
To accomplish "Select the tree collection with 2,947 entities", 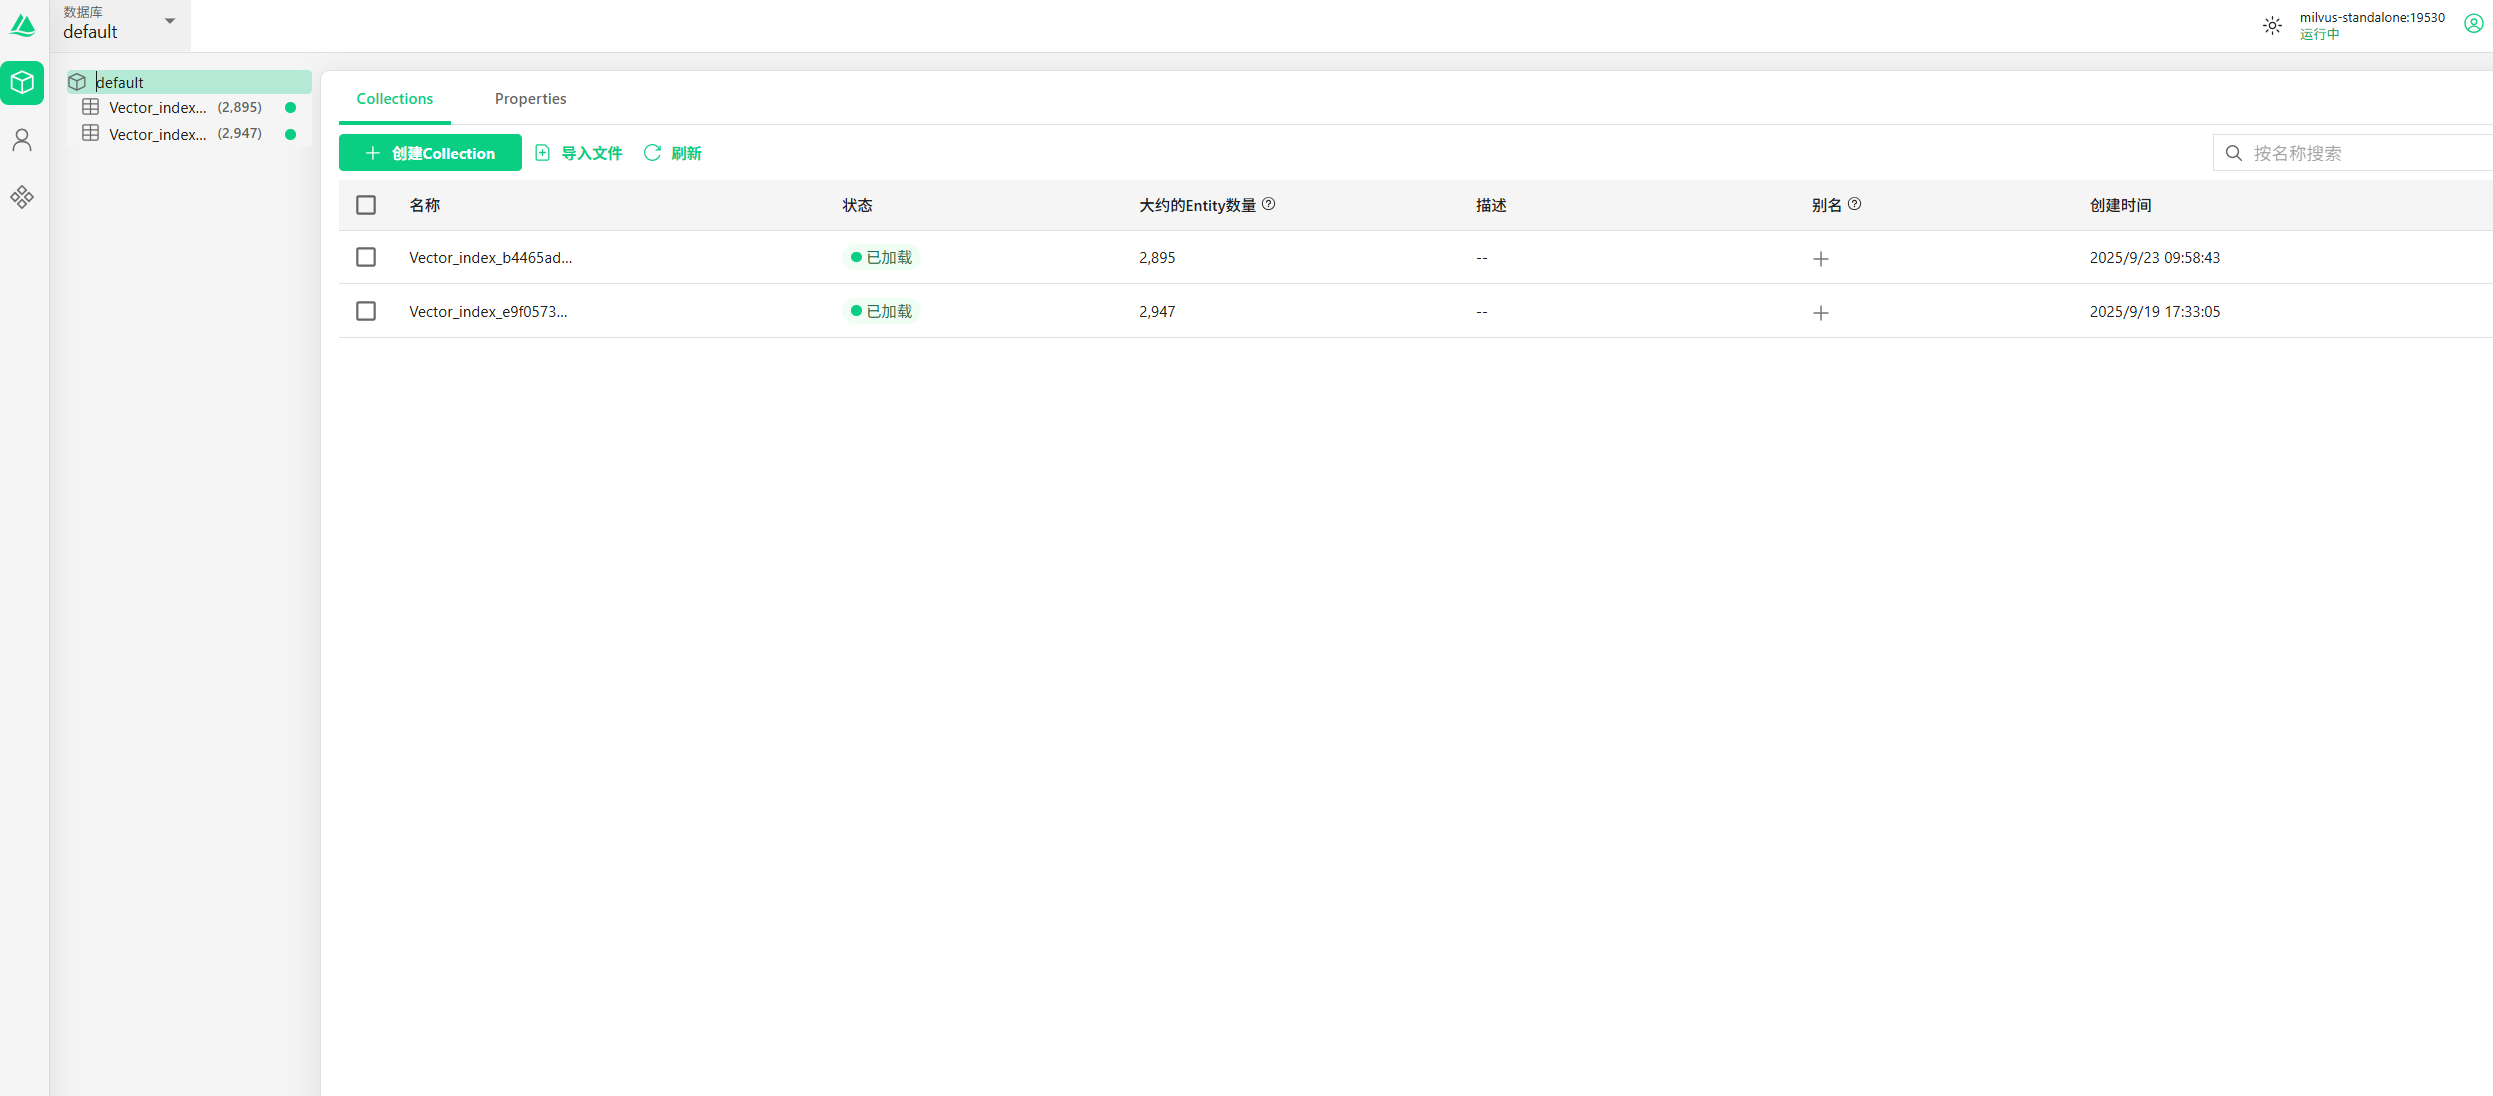I will 158,134.
